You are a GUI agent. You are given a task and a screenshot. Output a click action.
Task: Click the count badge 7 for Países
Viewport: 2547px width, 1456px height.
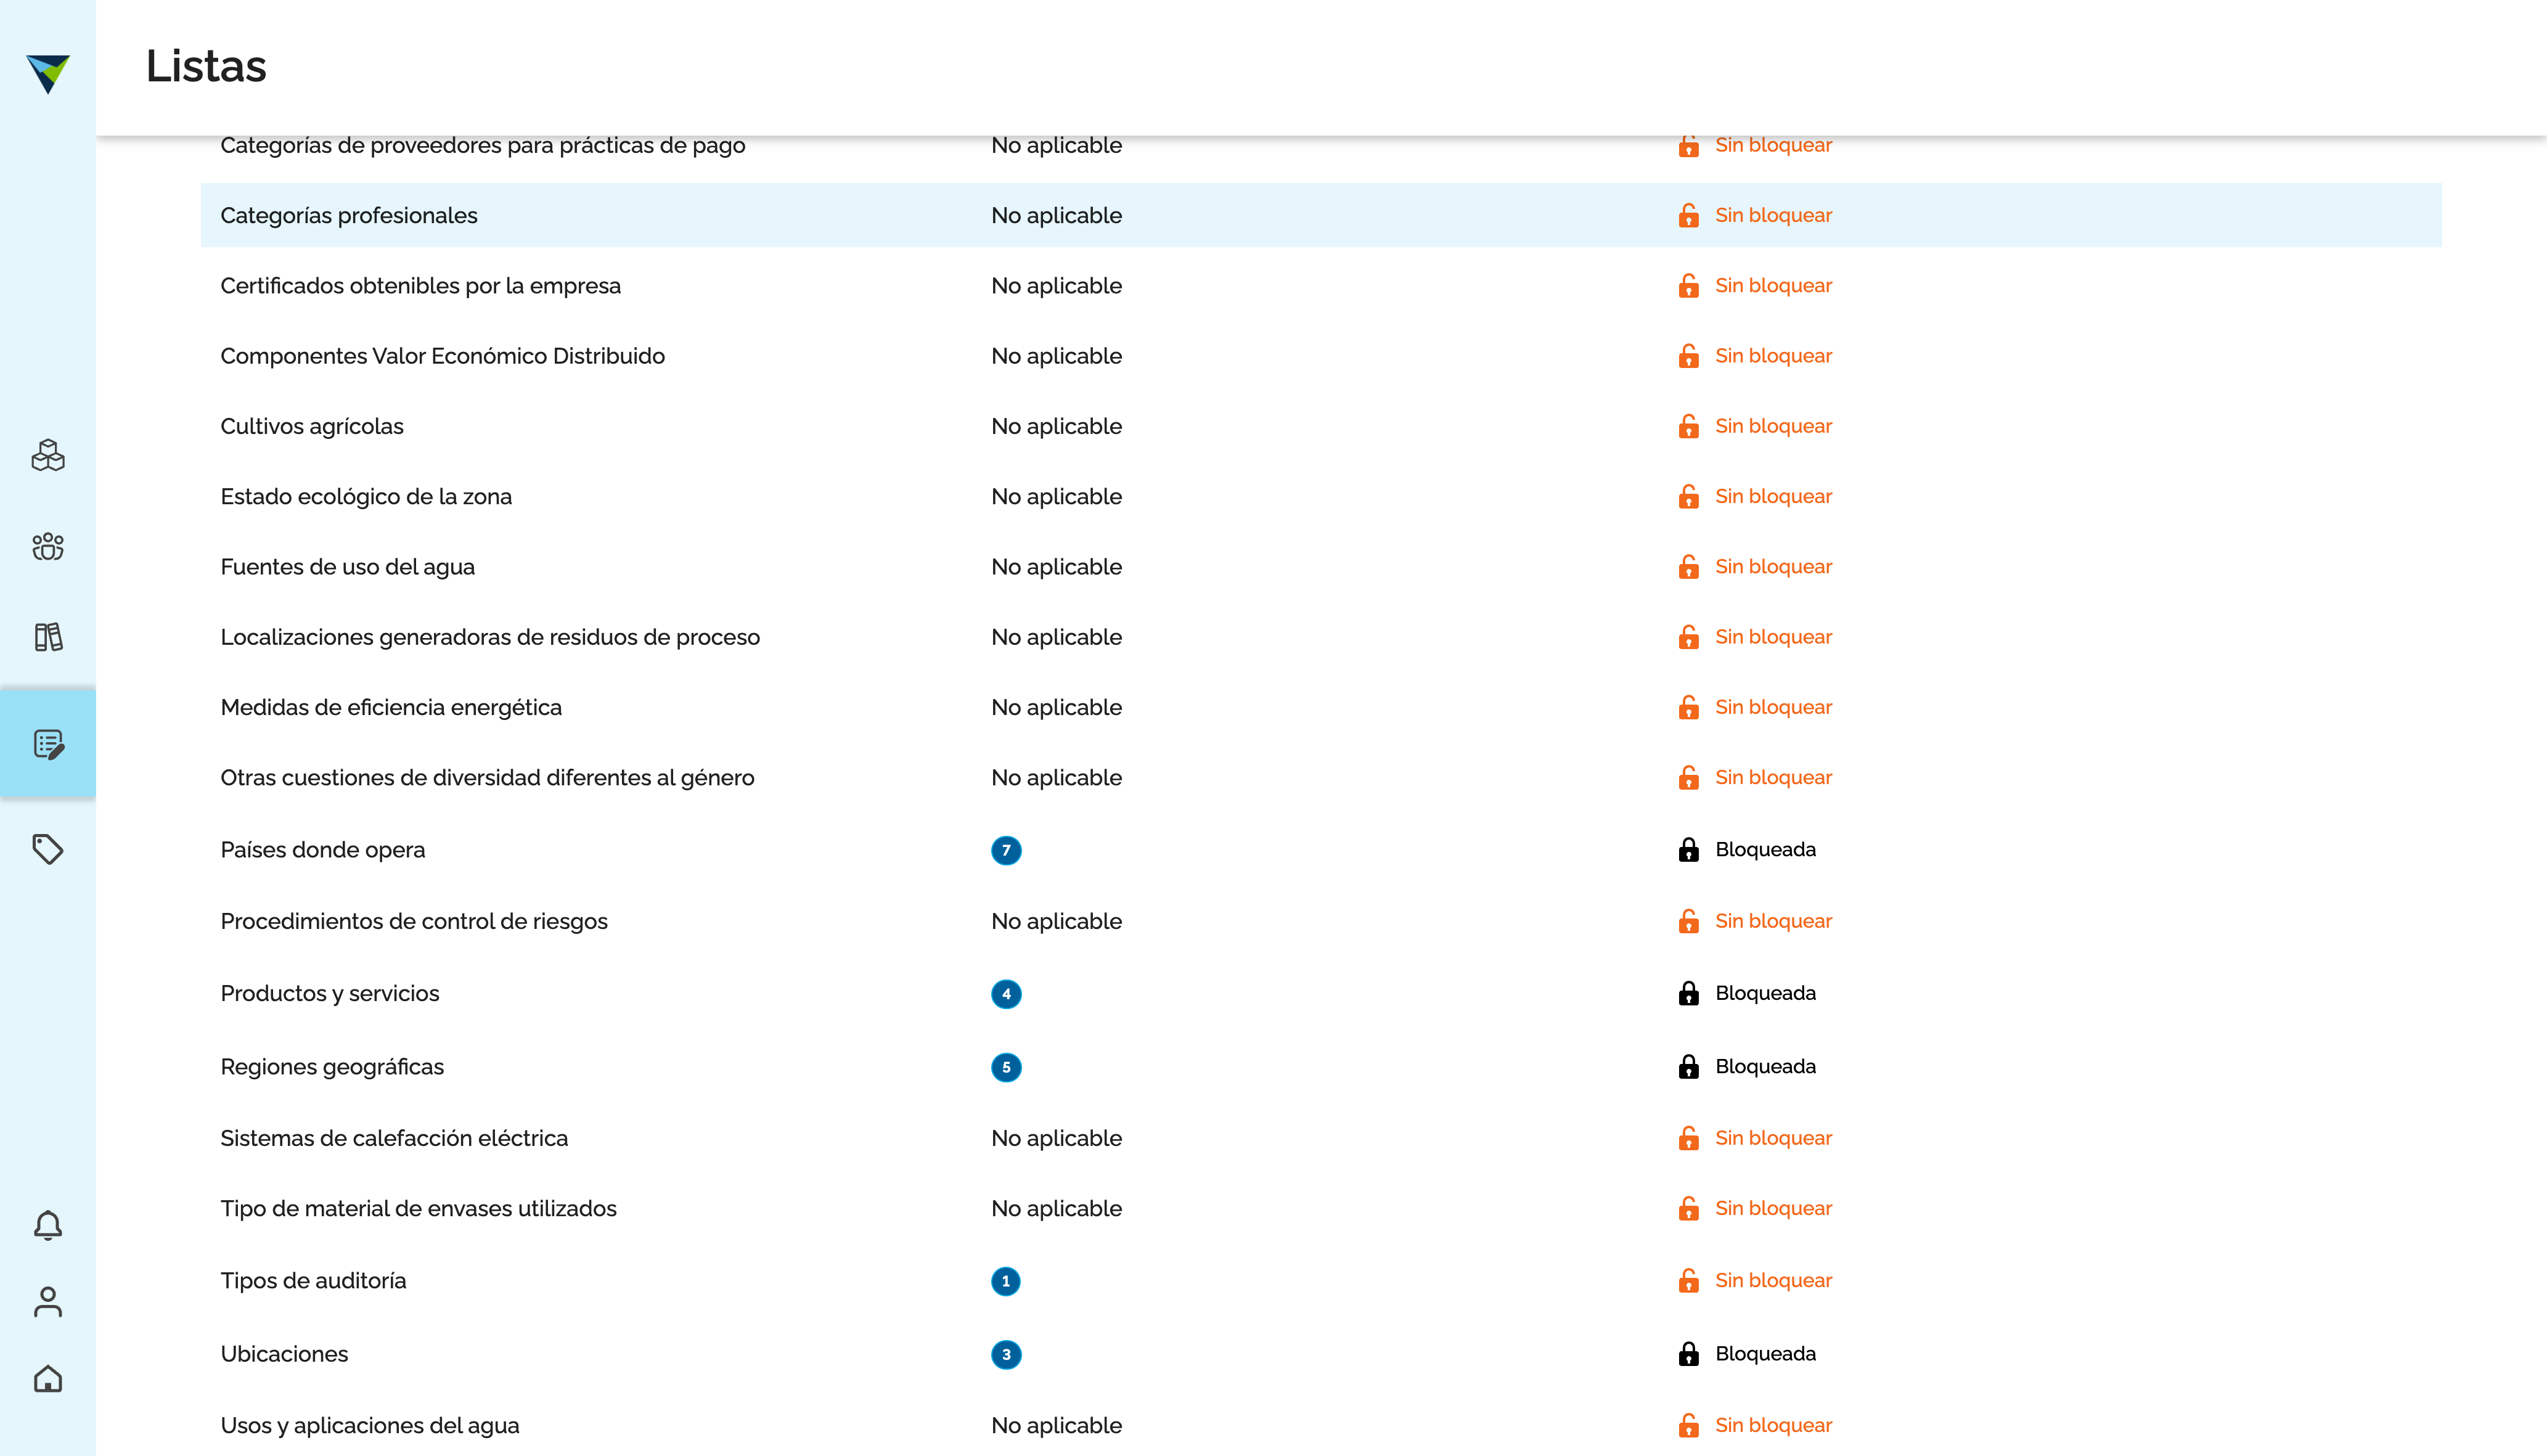click(1005, 850)
